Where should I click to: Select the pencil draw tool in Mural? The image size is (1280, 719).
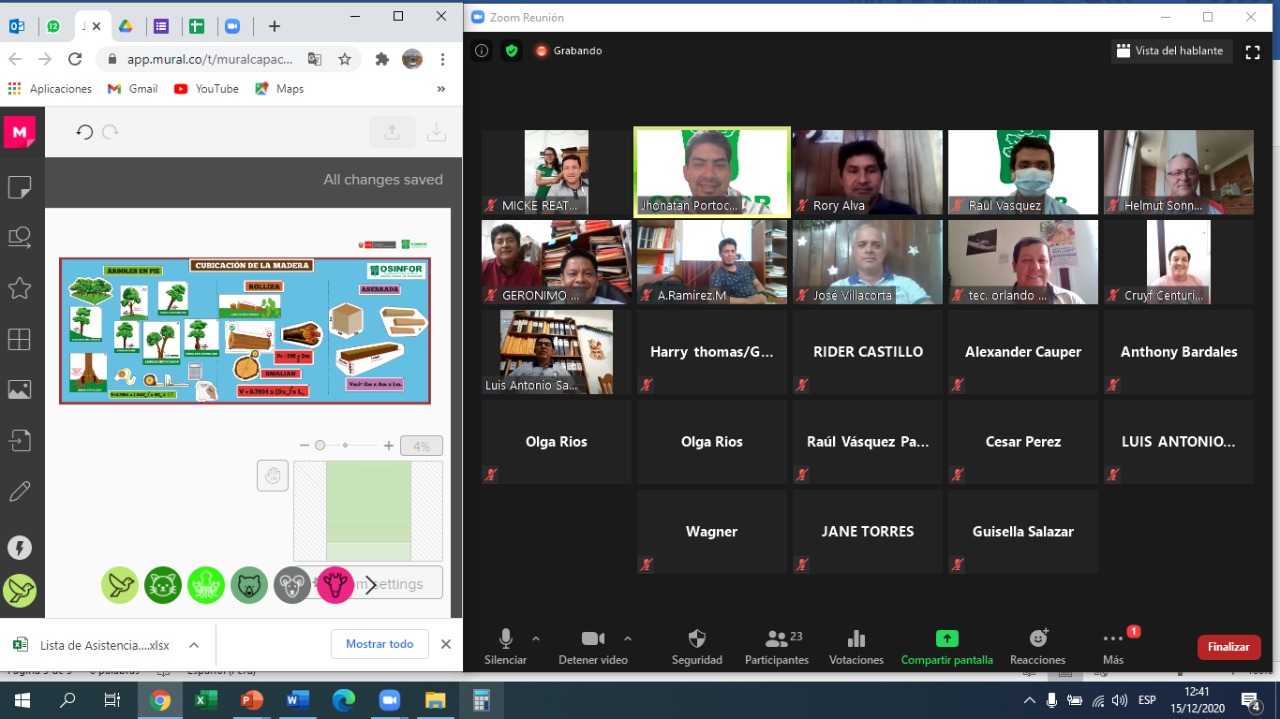(19, 491)
